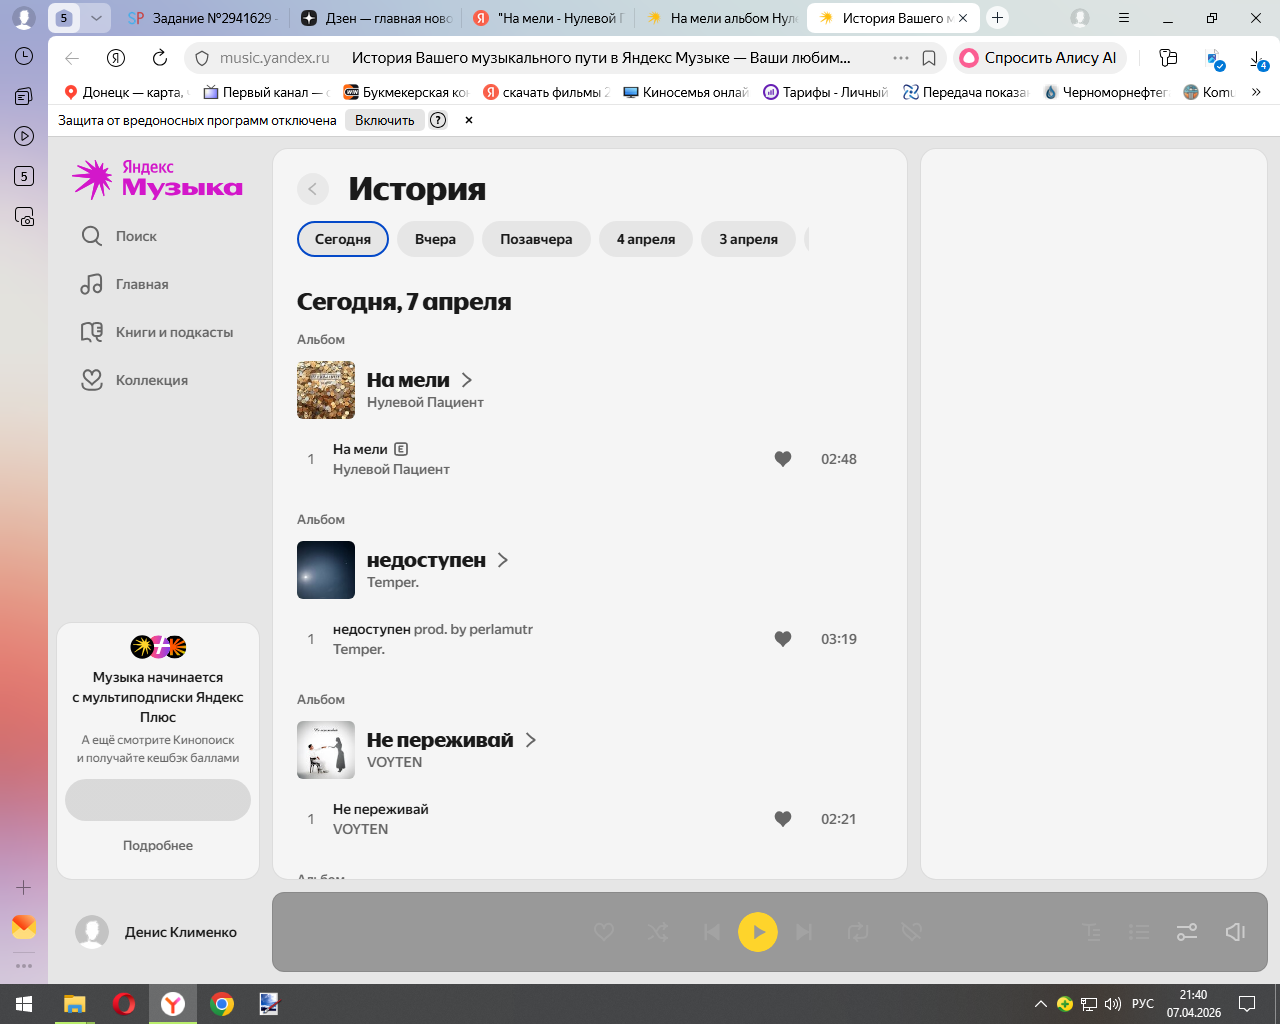
Task: Open the Search section in sidebar
Action: (x=119, y=236)
